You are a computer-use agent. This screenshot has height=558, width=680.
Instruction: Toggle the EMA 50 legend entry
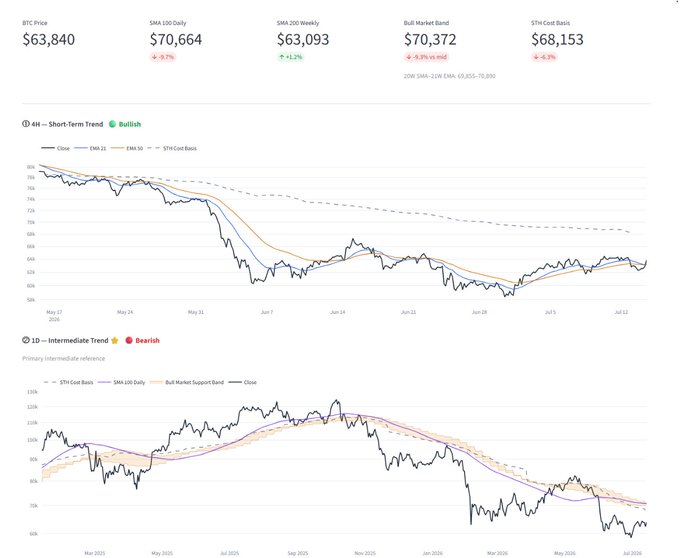tap(127, 148)
